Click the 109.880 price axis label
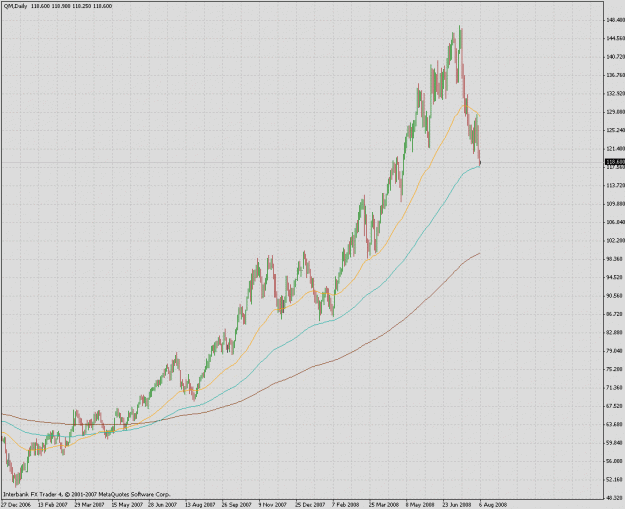This screenshot has width=625, height=509. (x=616, y=204)
